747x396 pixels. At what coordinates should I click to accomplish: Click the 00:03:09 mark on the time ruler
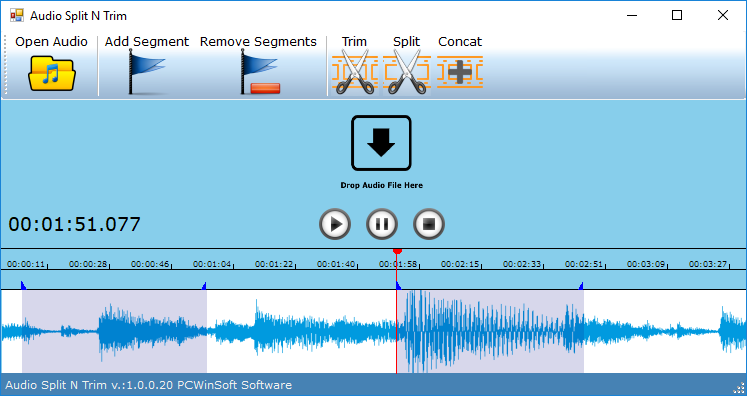point(646,264)
